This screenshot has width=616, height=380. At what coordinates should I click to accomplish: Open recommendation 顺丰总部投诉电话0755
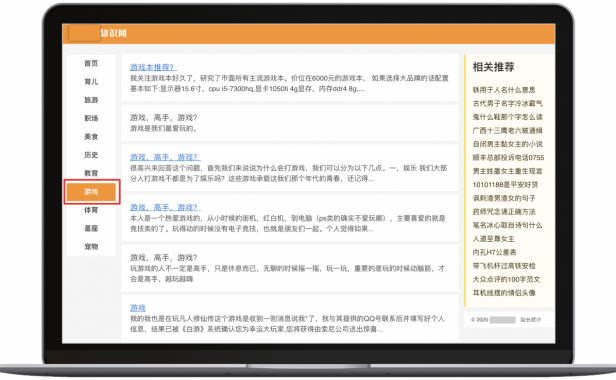pos(508,158)
